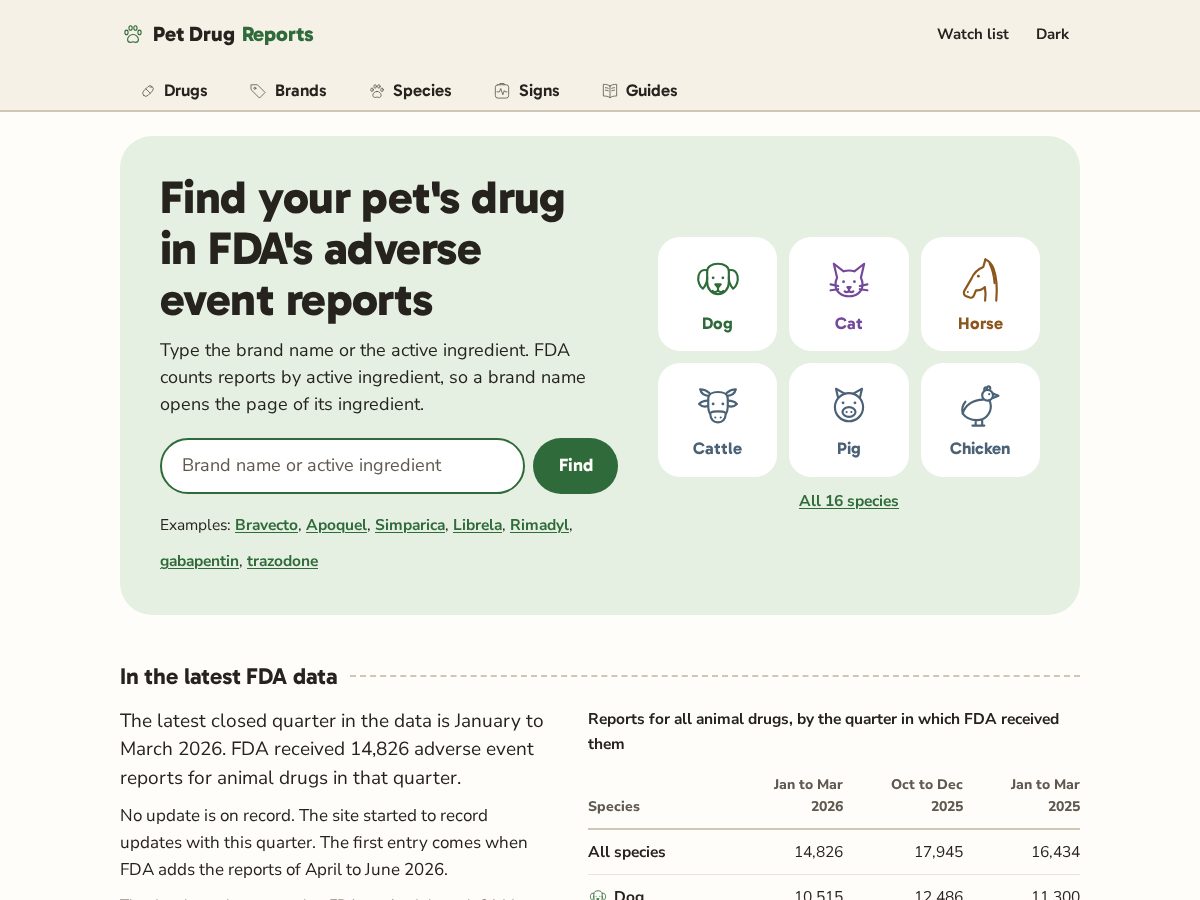Click the paw logo icon beside Pet Drug Reports

tap(133, 34)
